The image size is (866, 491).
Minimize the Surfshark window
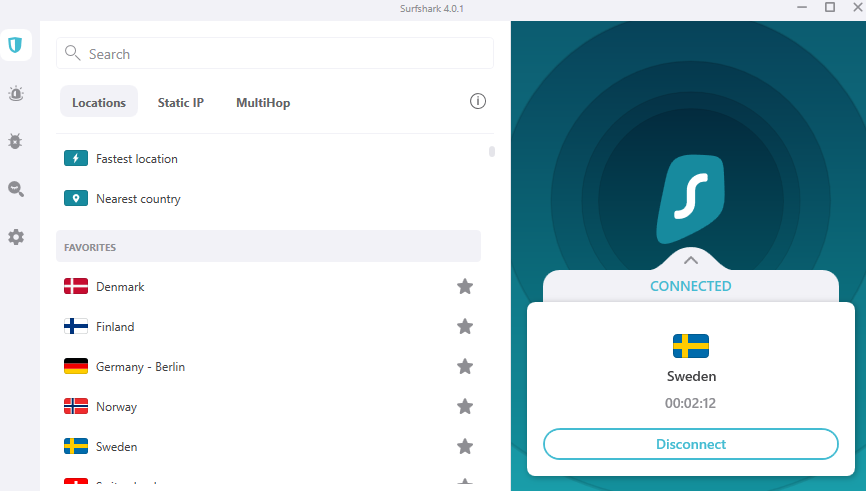coord(802,8)
